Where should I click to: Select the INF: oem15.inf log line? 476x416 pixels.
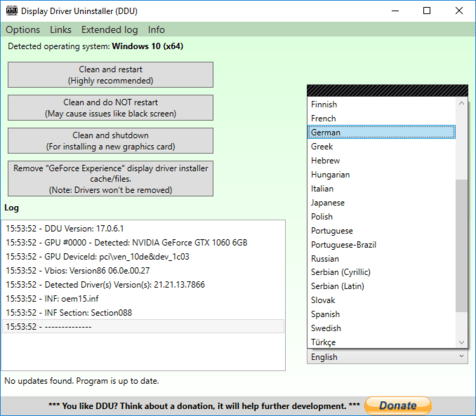[x=143, y=299]
